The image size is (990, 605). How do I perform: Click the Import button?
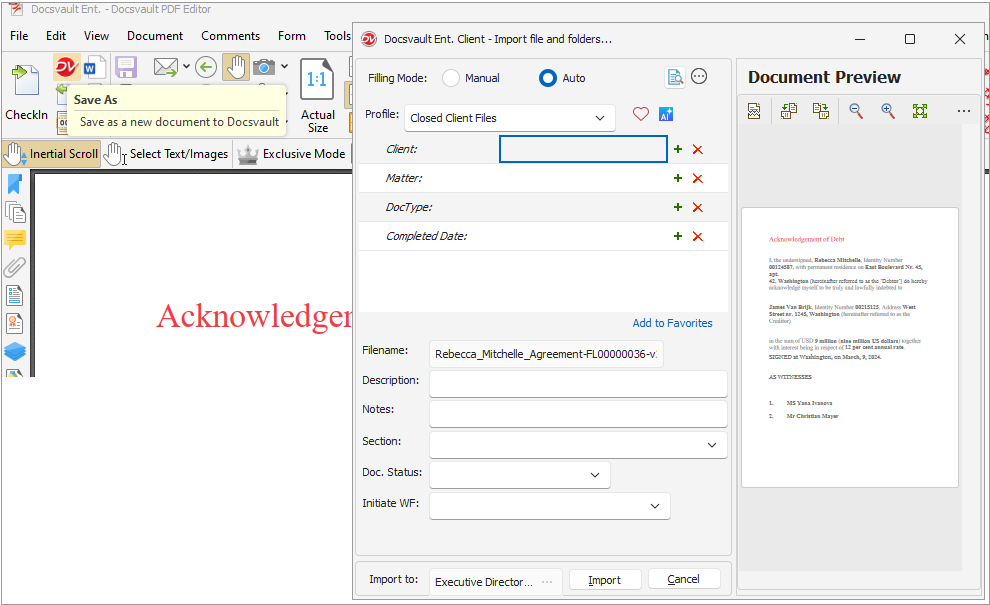[x=605, y=580]
